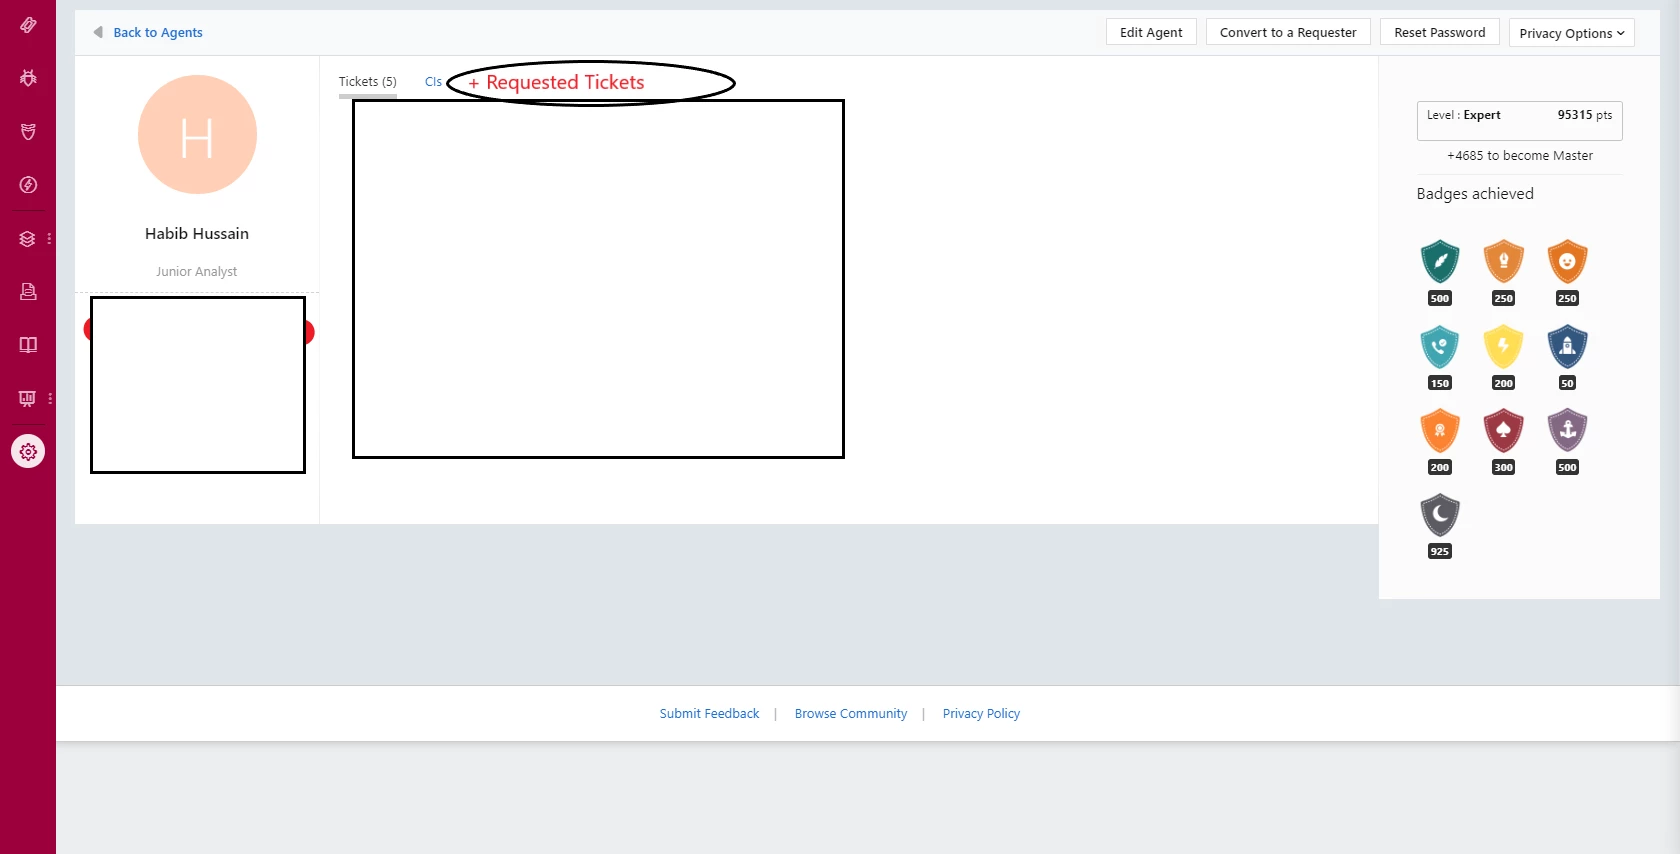Click the maroon spade badge worth 300
The width and height of the screenshot is (1680, 854).
(x=1503, y=431)
